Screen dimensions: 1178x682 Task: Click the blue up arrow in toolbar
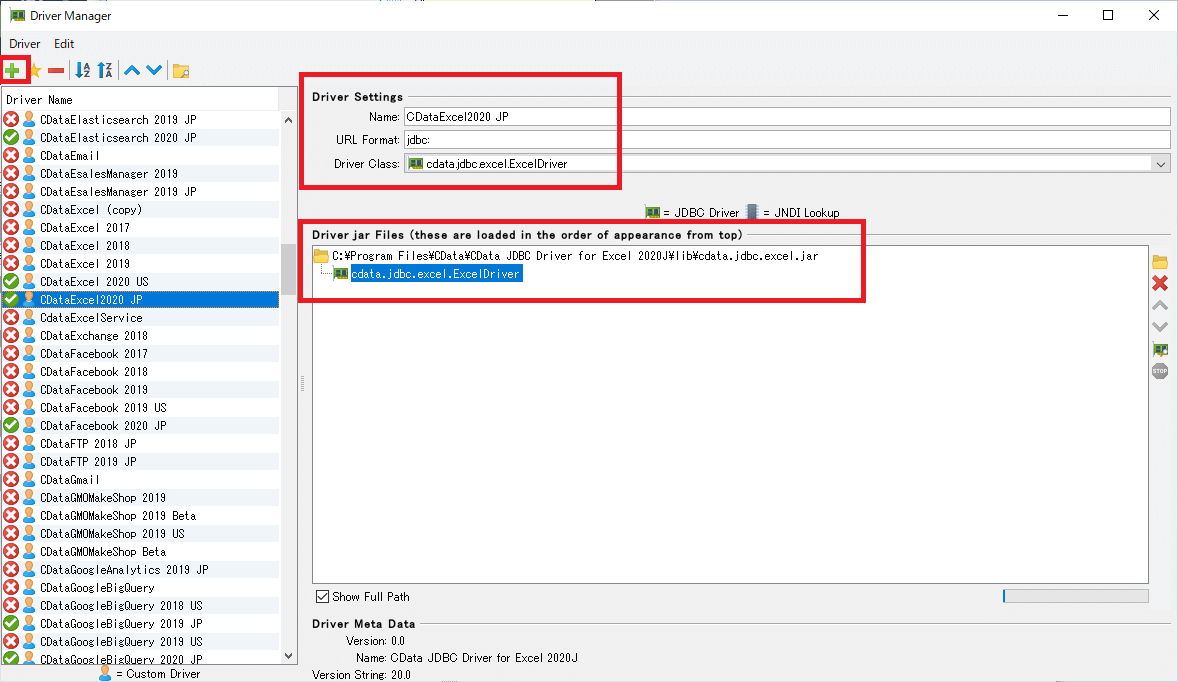(x=132, y=71)
